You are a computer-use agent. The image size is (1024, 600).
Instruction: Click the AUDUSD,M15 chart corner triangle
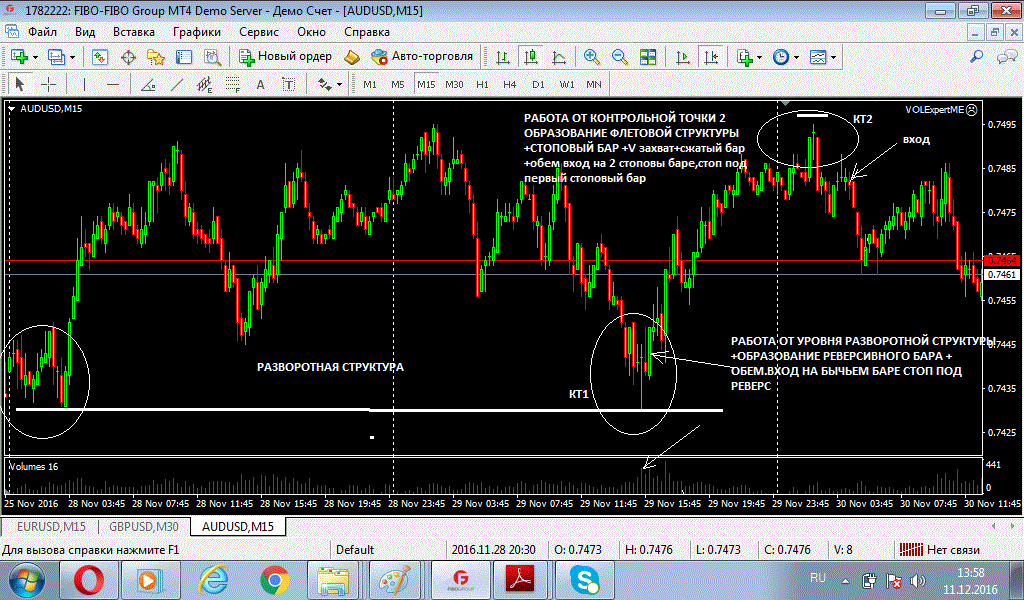(x=12, y=109)
